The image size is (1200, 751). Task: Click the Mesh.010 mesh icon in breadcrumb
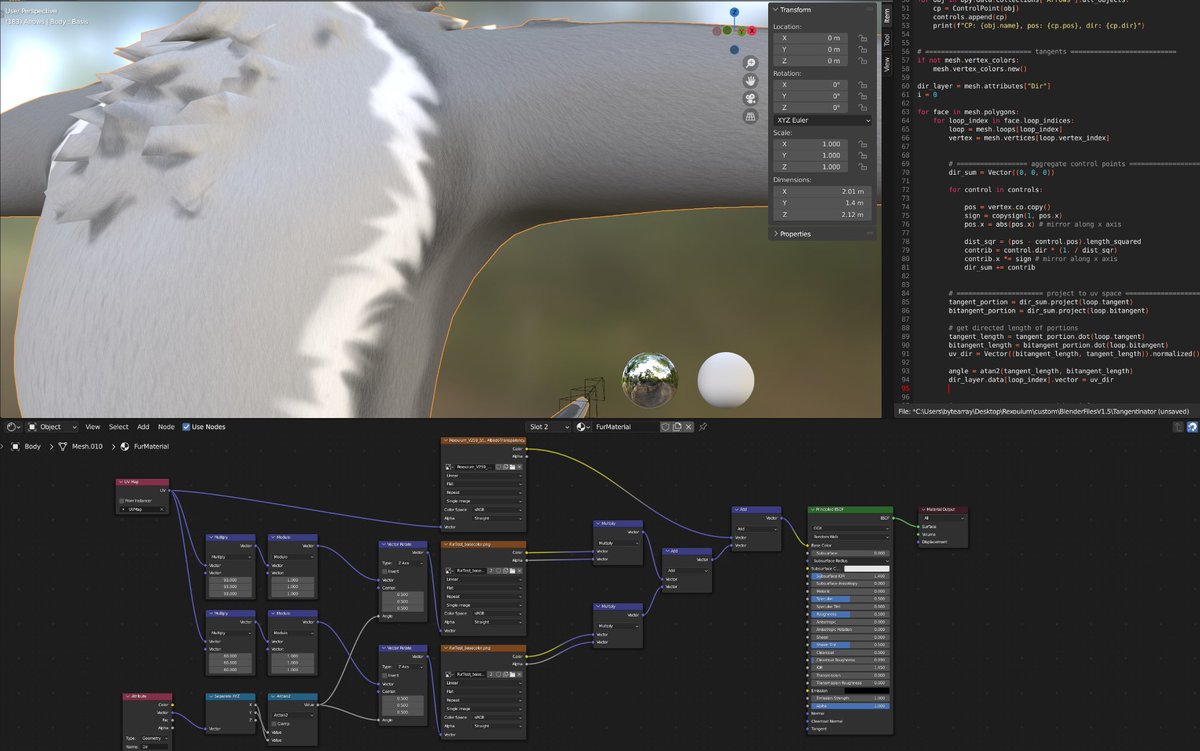[62, 446]
